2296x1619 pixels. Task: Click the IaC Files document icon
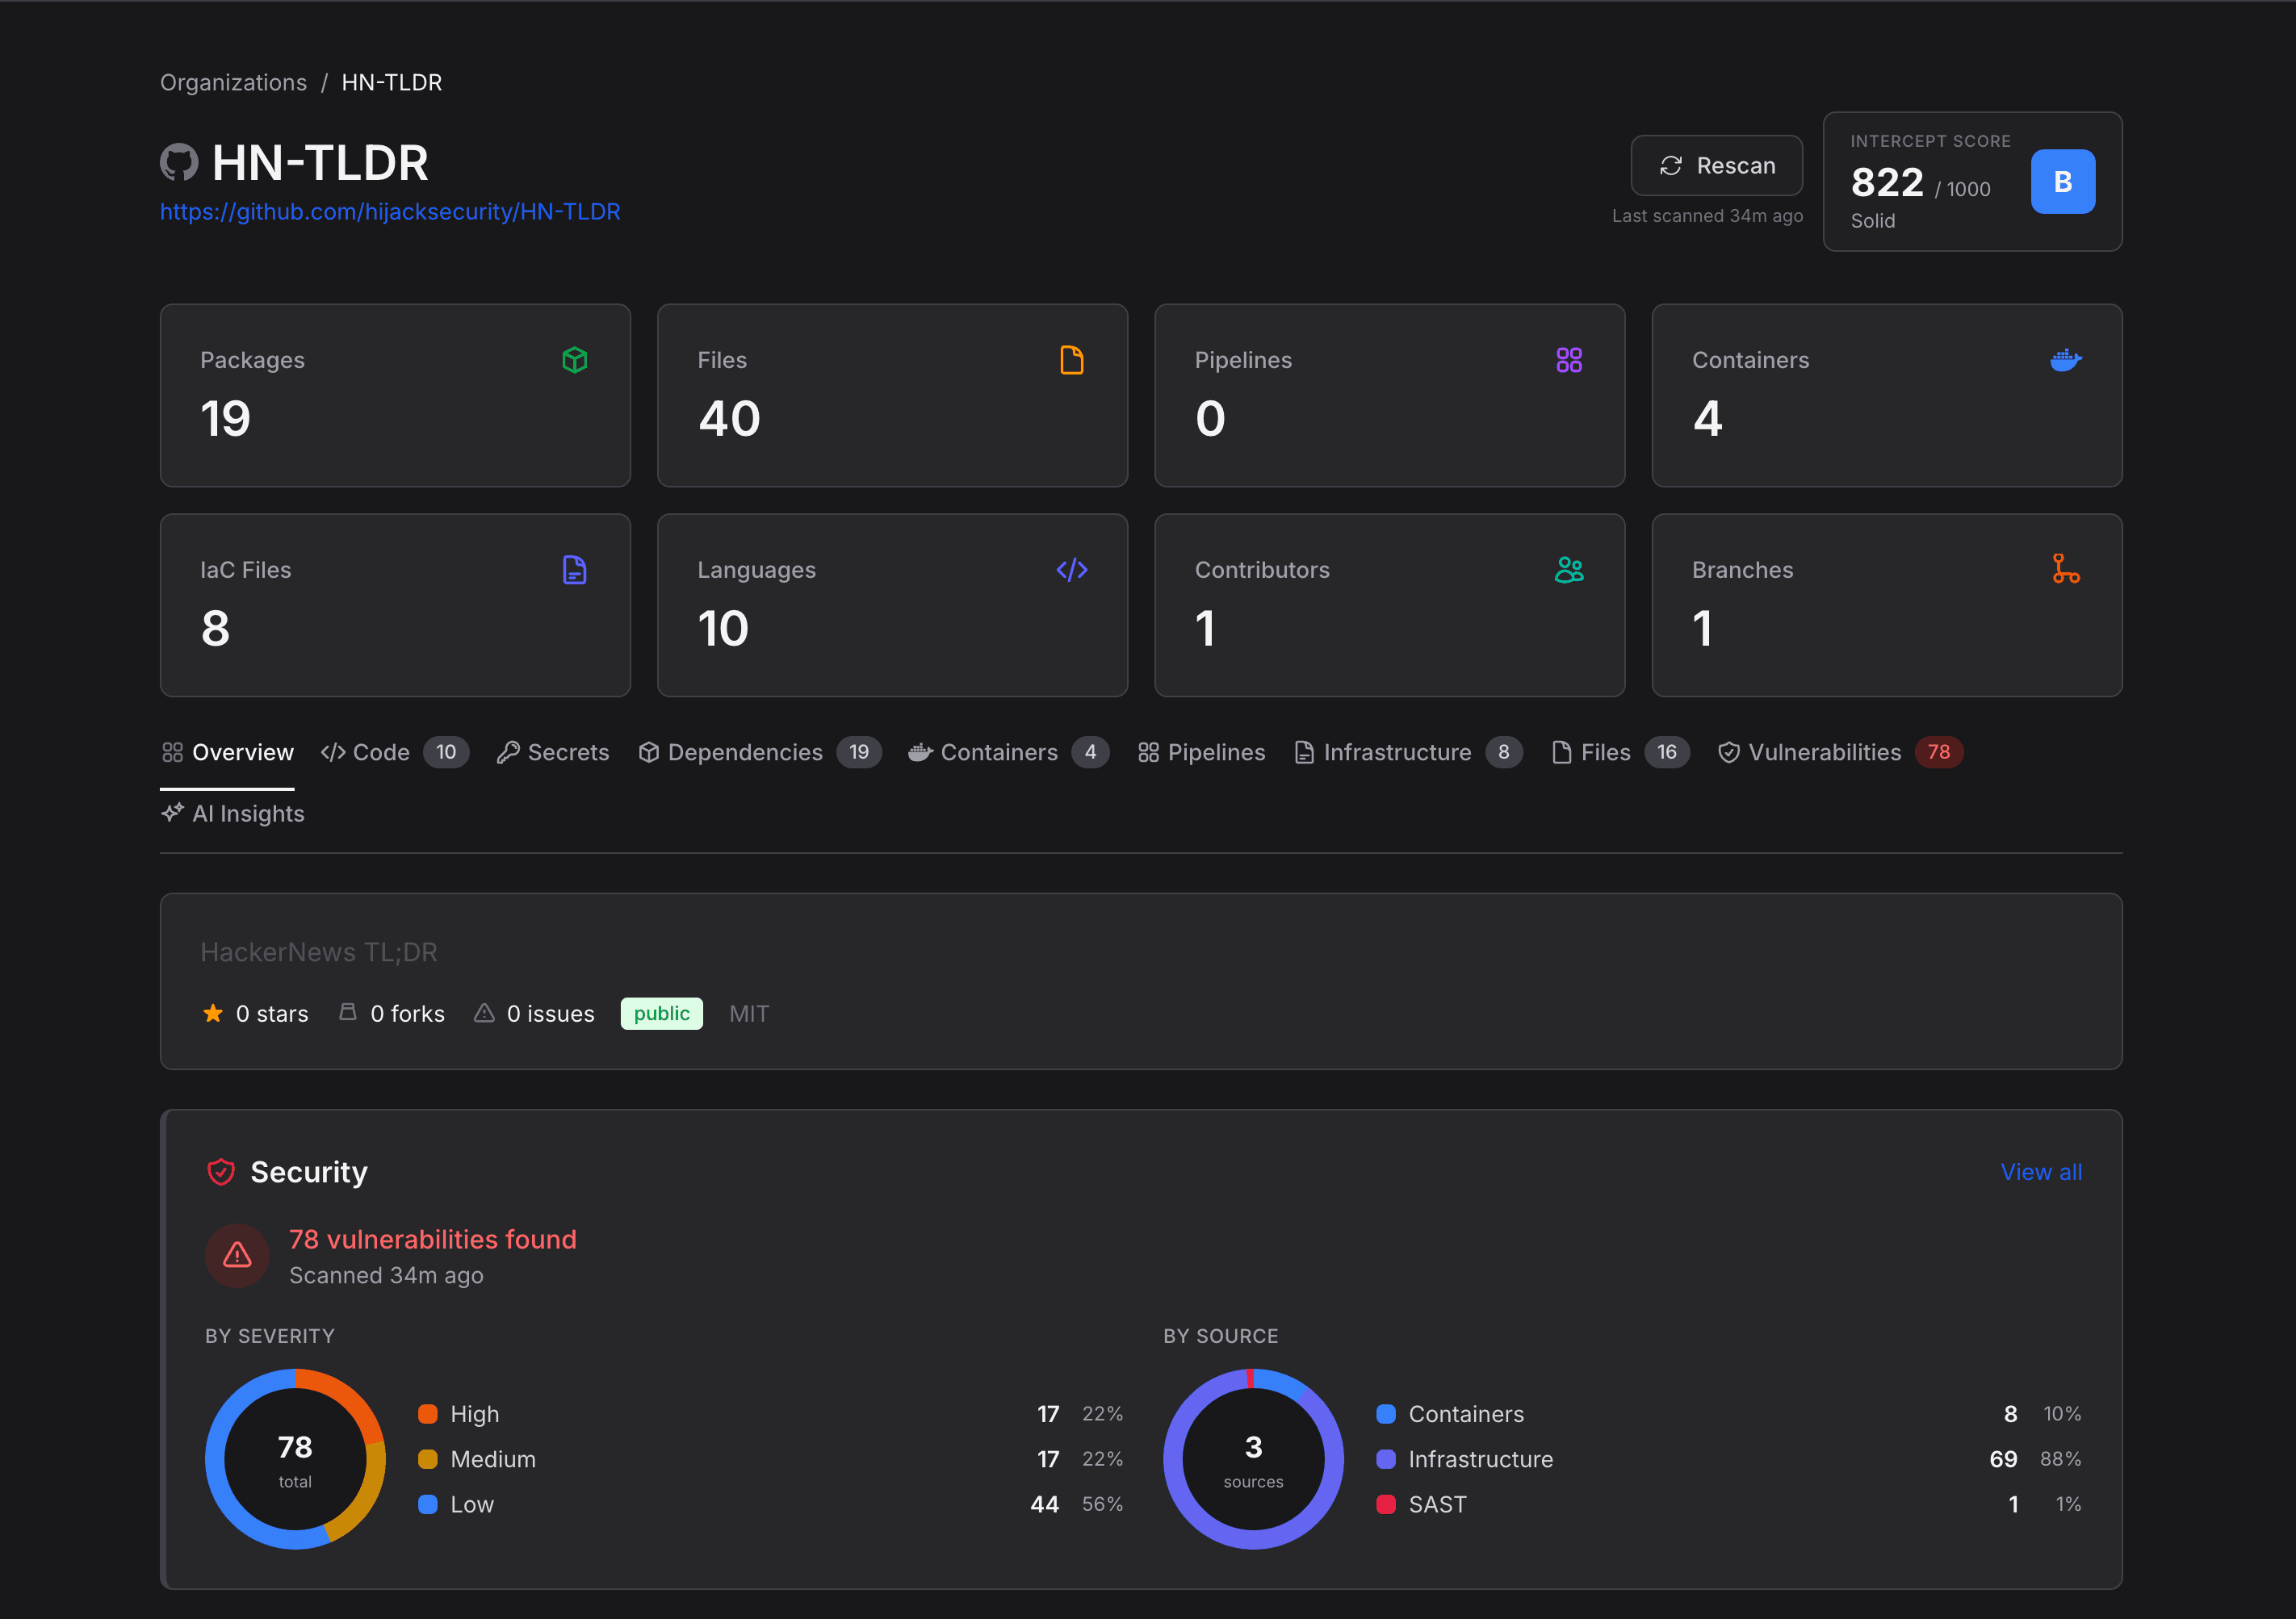(575, 570)
